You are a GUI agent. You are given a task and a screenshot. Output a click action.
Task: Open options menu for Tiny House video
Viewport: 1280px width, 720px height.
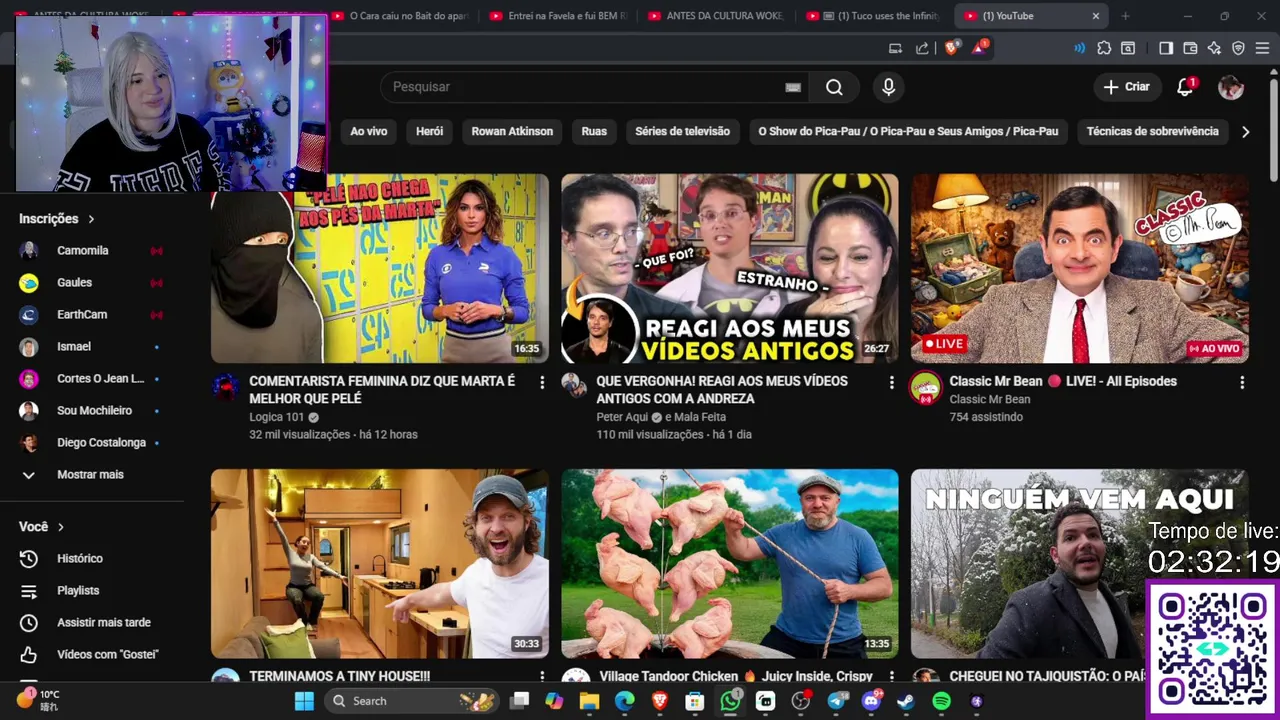pyautogui.click(x=542, y=677)
